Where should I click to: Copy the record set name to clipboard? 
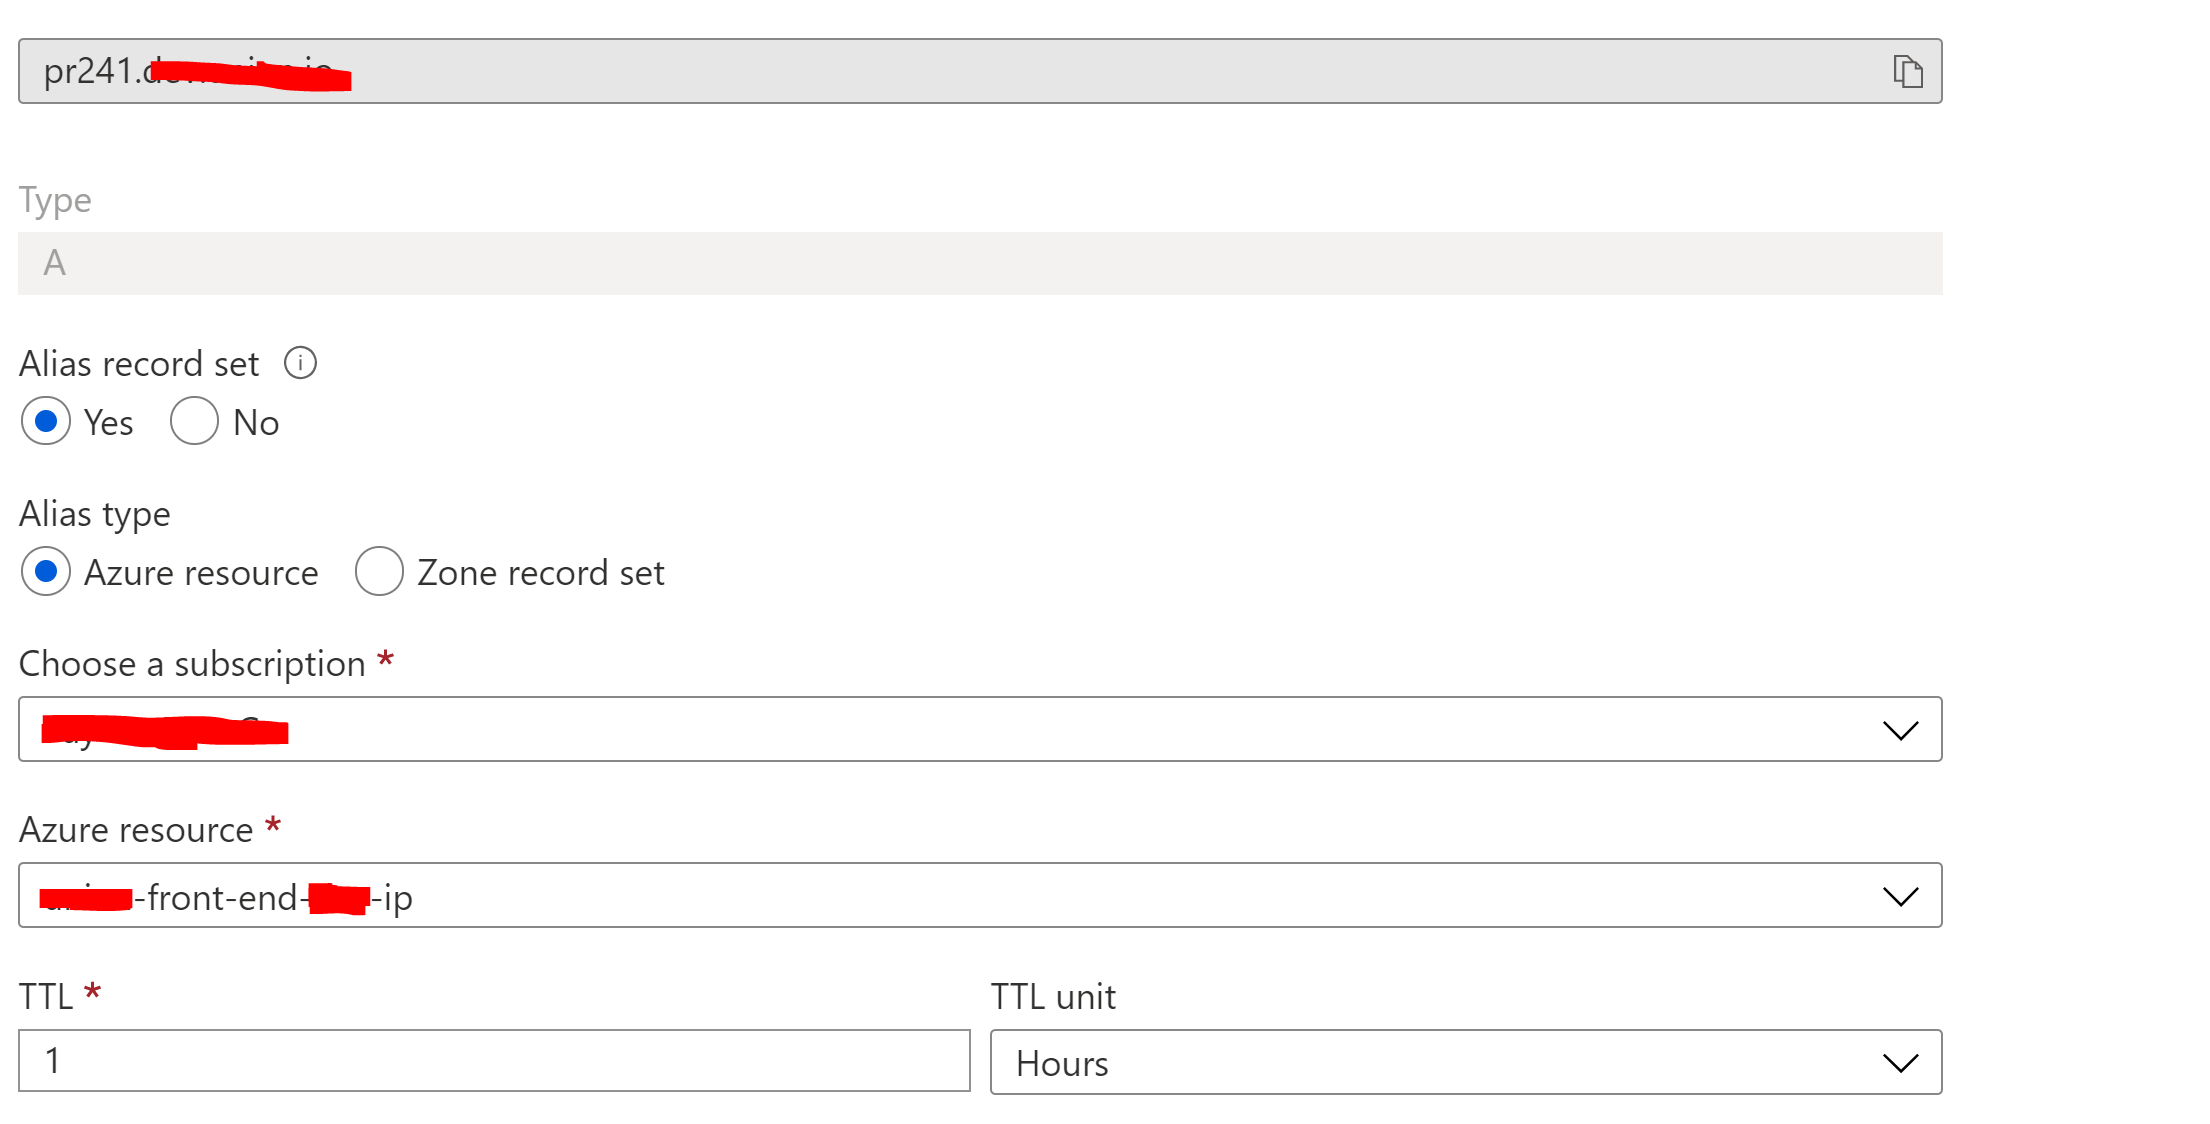click(1908, 71)
